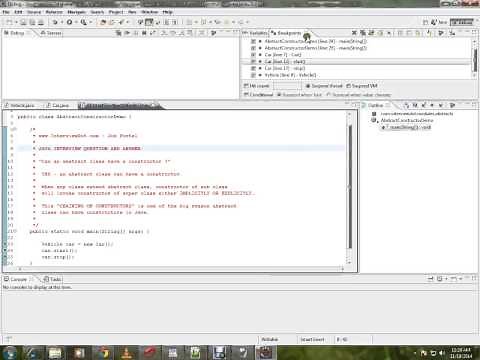Image resolution: width=480 pixels, height=360 pixels.
Task: Open the Run launch dropdown arrow
Action: coord(76,22)
